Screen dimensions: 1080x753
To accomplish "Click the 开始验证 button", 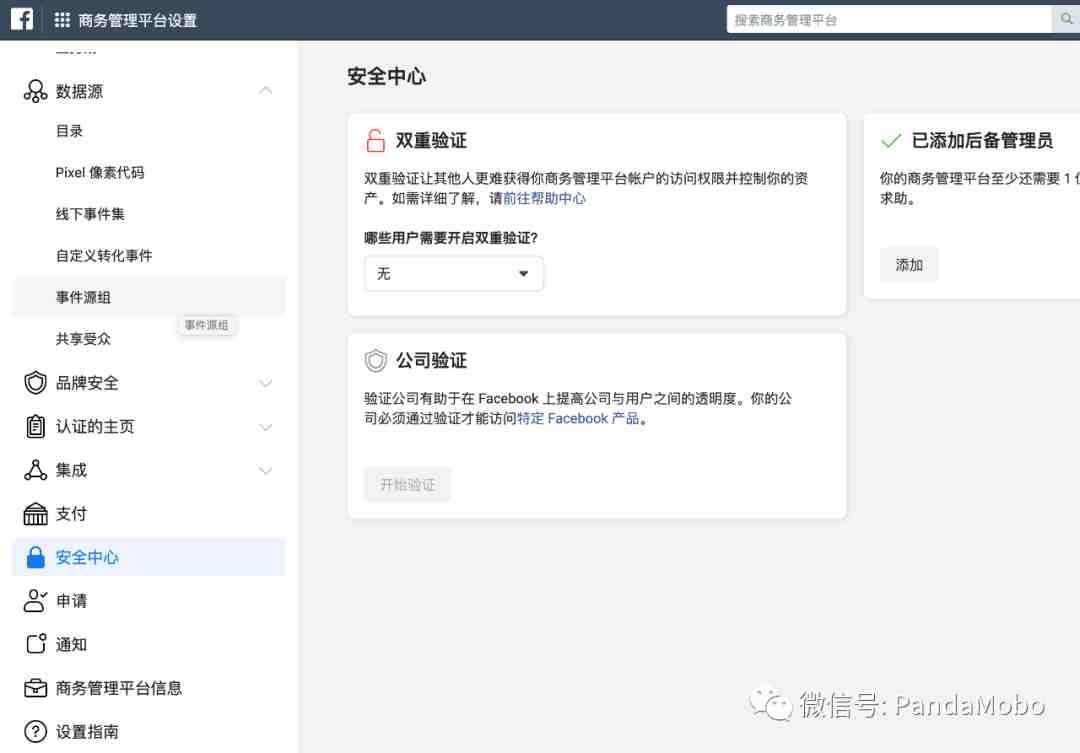I will 408,484.
